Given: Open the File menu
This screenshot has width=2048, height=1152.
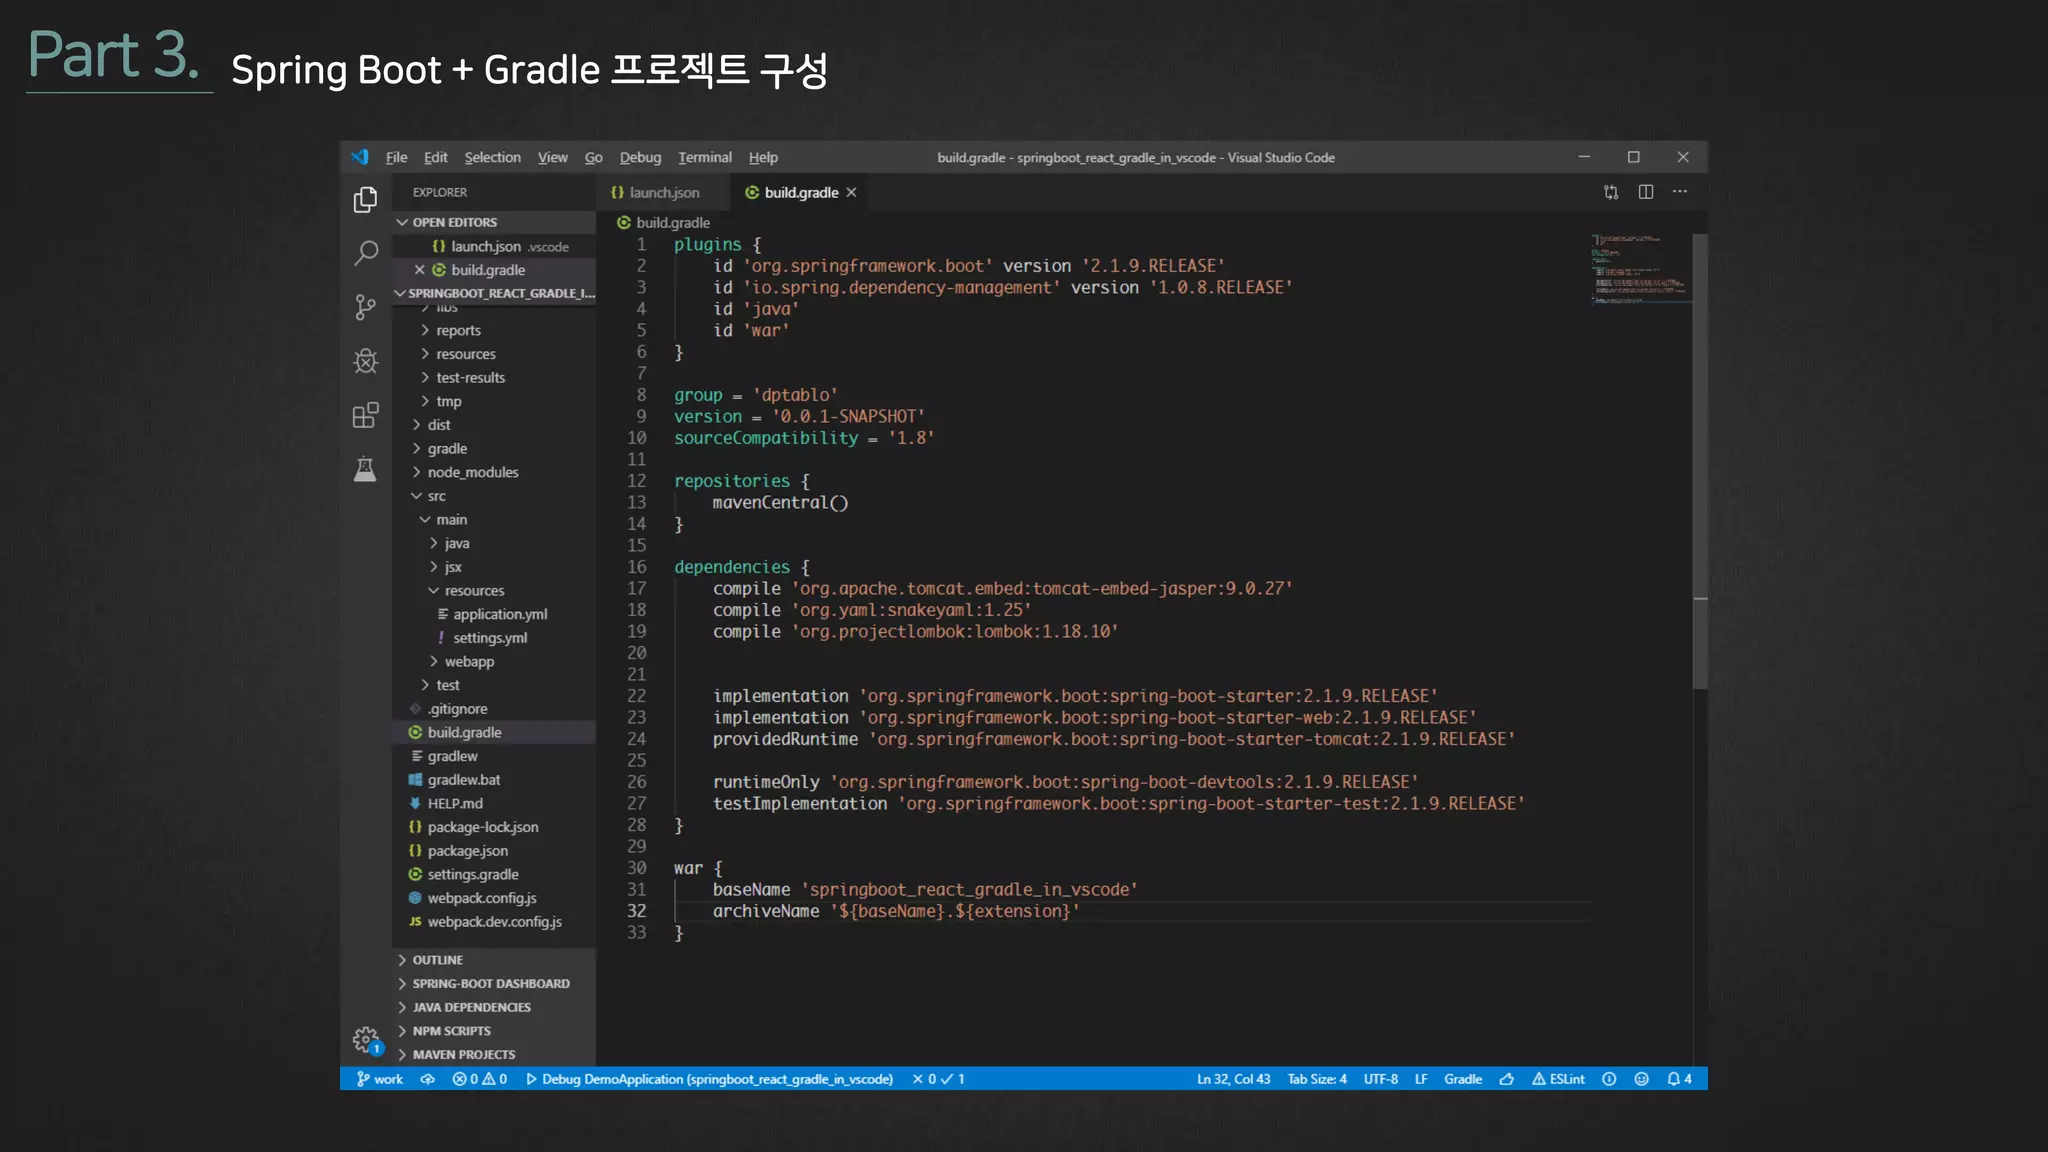Looking at the screenshot, I should coord(396,158).
